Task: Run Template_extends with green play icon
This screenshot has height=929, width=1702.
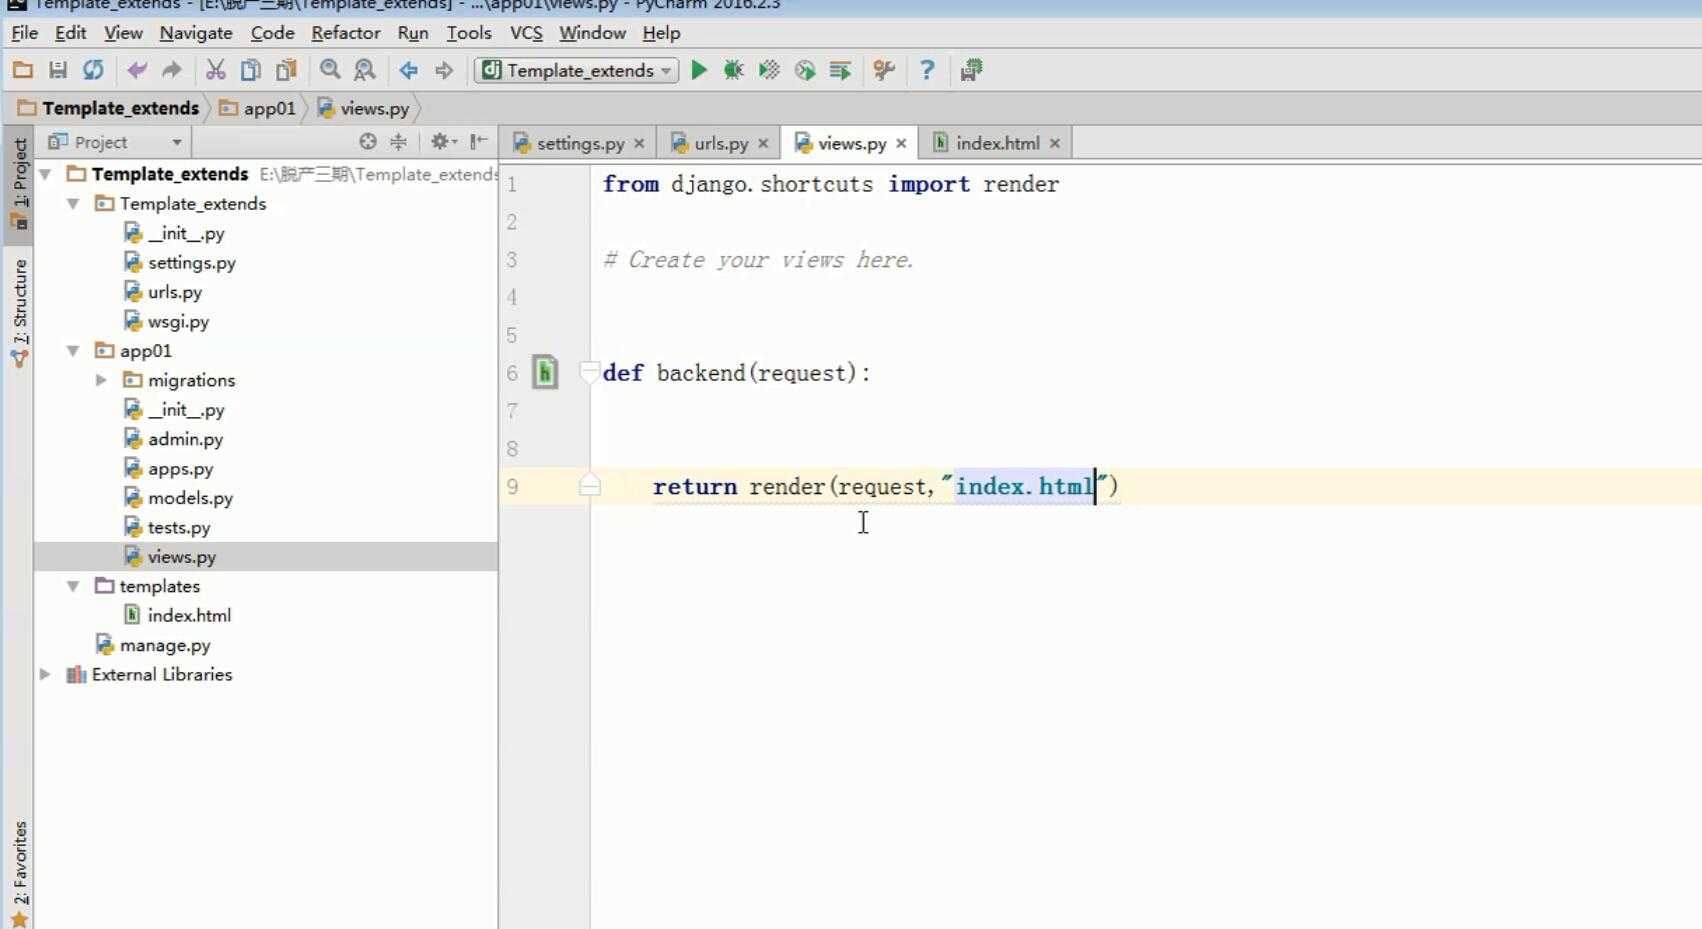Action: point(699,70)
